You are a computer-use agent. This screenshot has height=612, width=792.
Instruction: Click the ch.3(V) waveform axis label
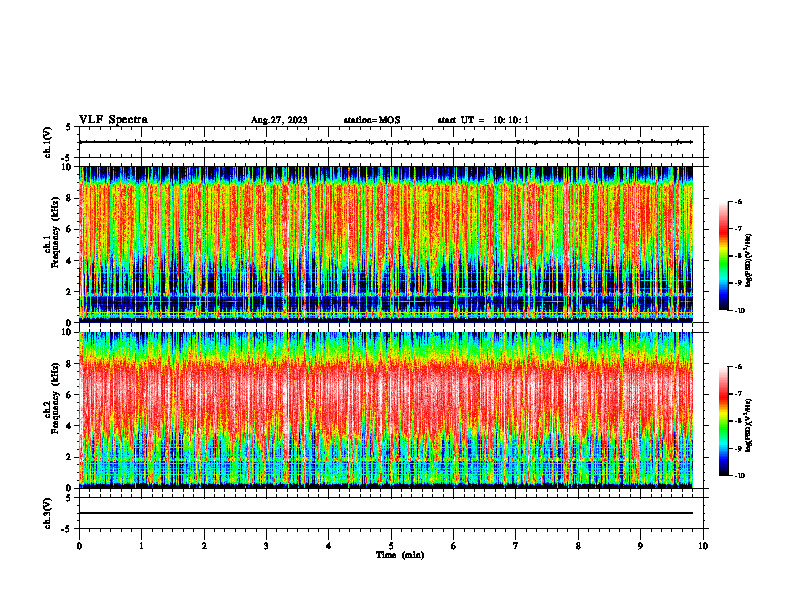click(47, 513)
